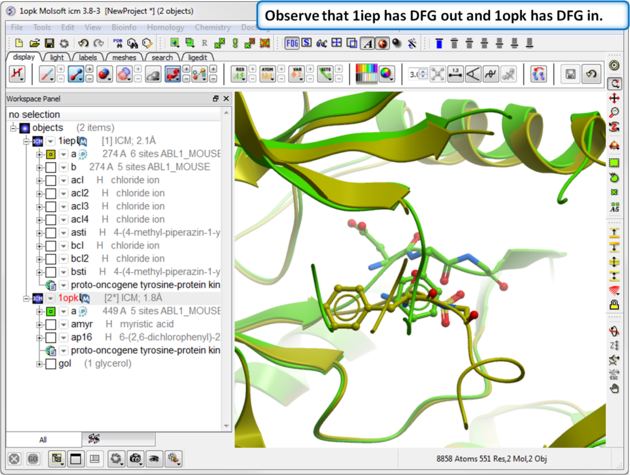Expand the asti ligand tree entry
Image resolution: width=630 pixels, height=475 pixels.
click(x=39, y=232)
